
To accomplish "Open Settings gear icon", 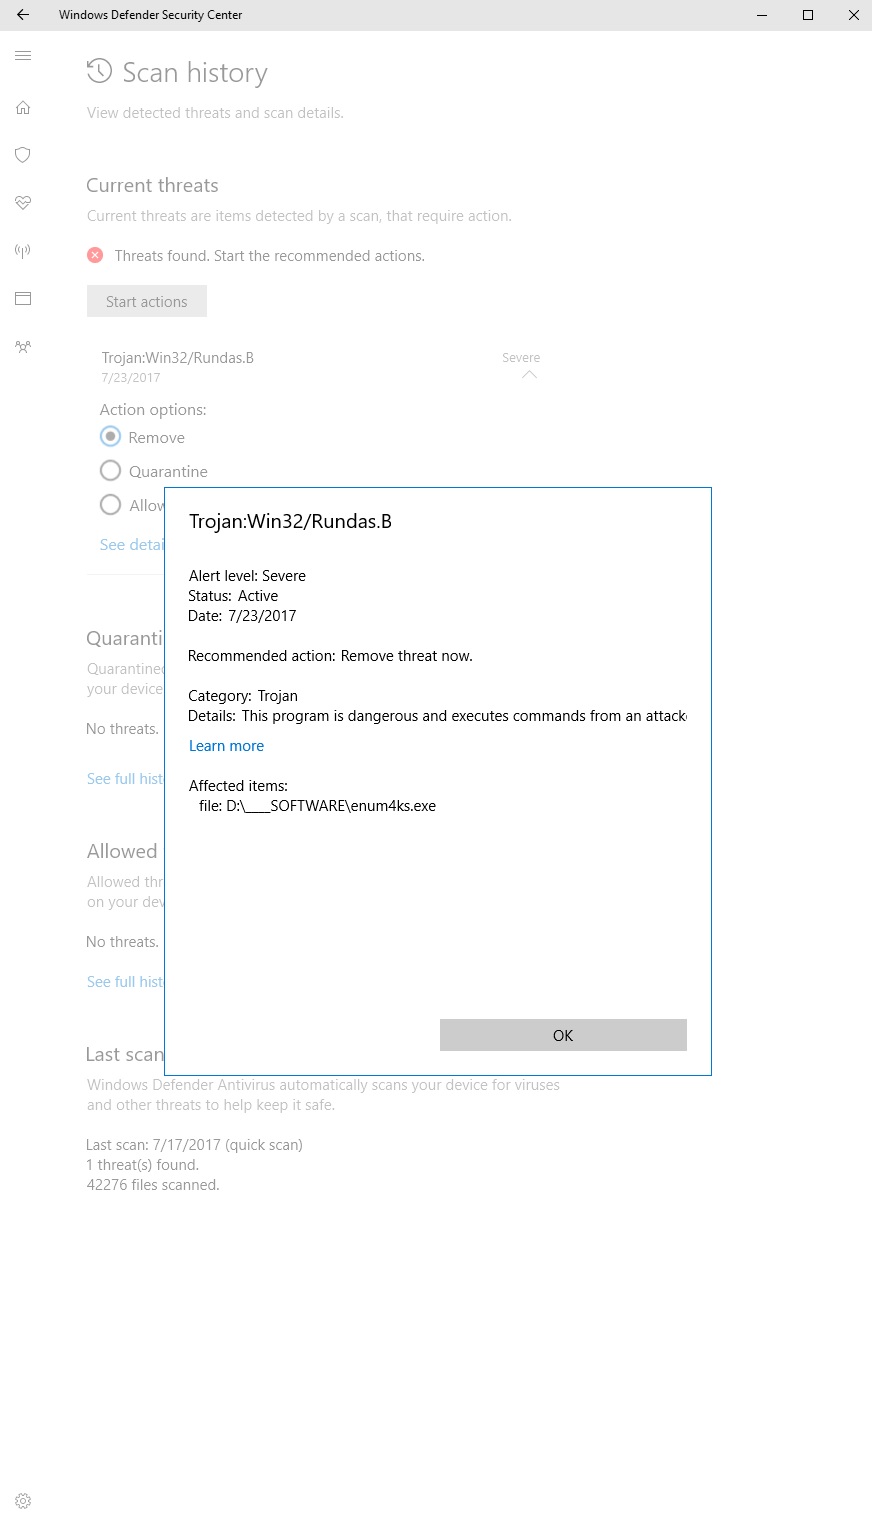I will 23,1501.
